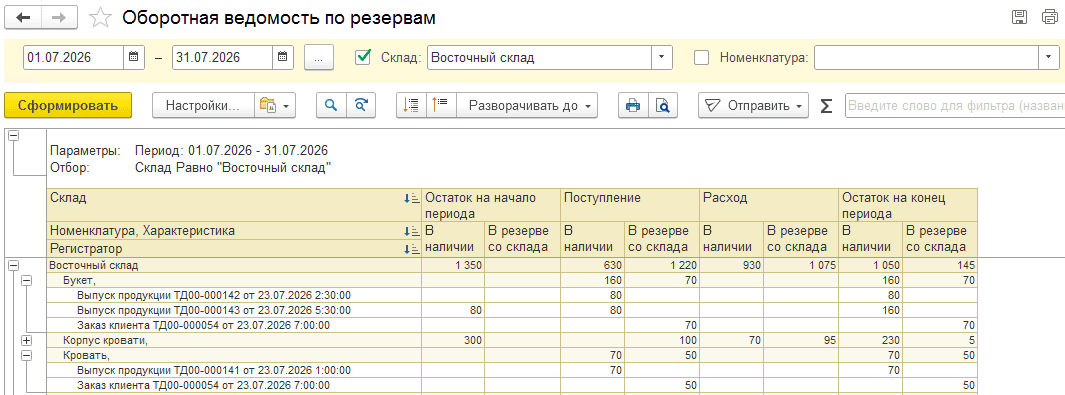Click the 145 closing reserve cell
This screenshot has width=1065, height=395.
point(940,265)
